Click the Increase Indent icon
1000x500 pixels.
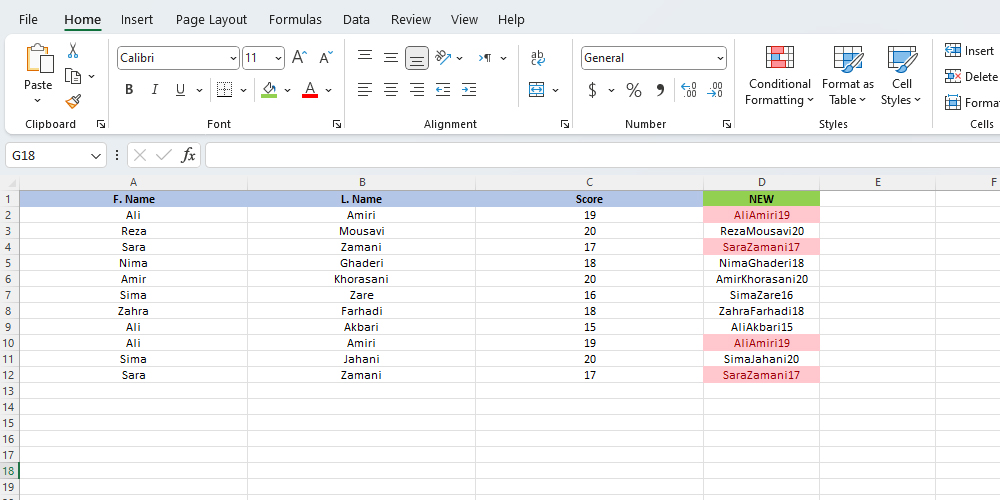469,90
